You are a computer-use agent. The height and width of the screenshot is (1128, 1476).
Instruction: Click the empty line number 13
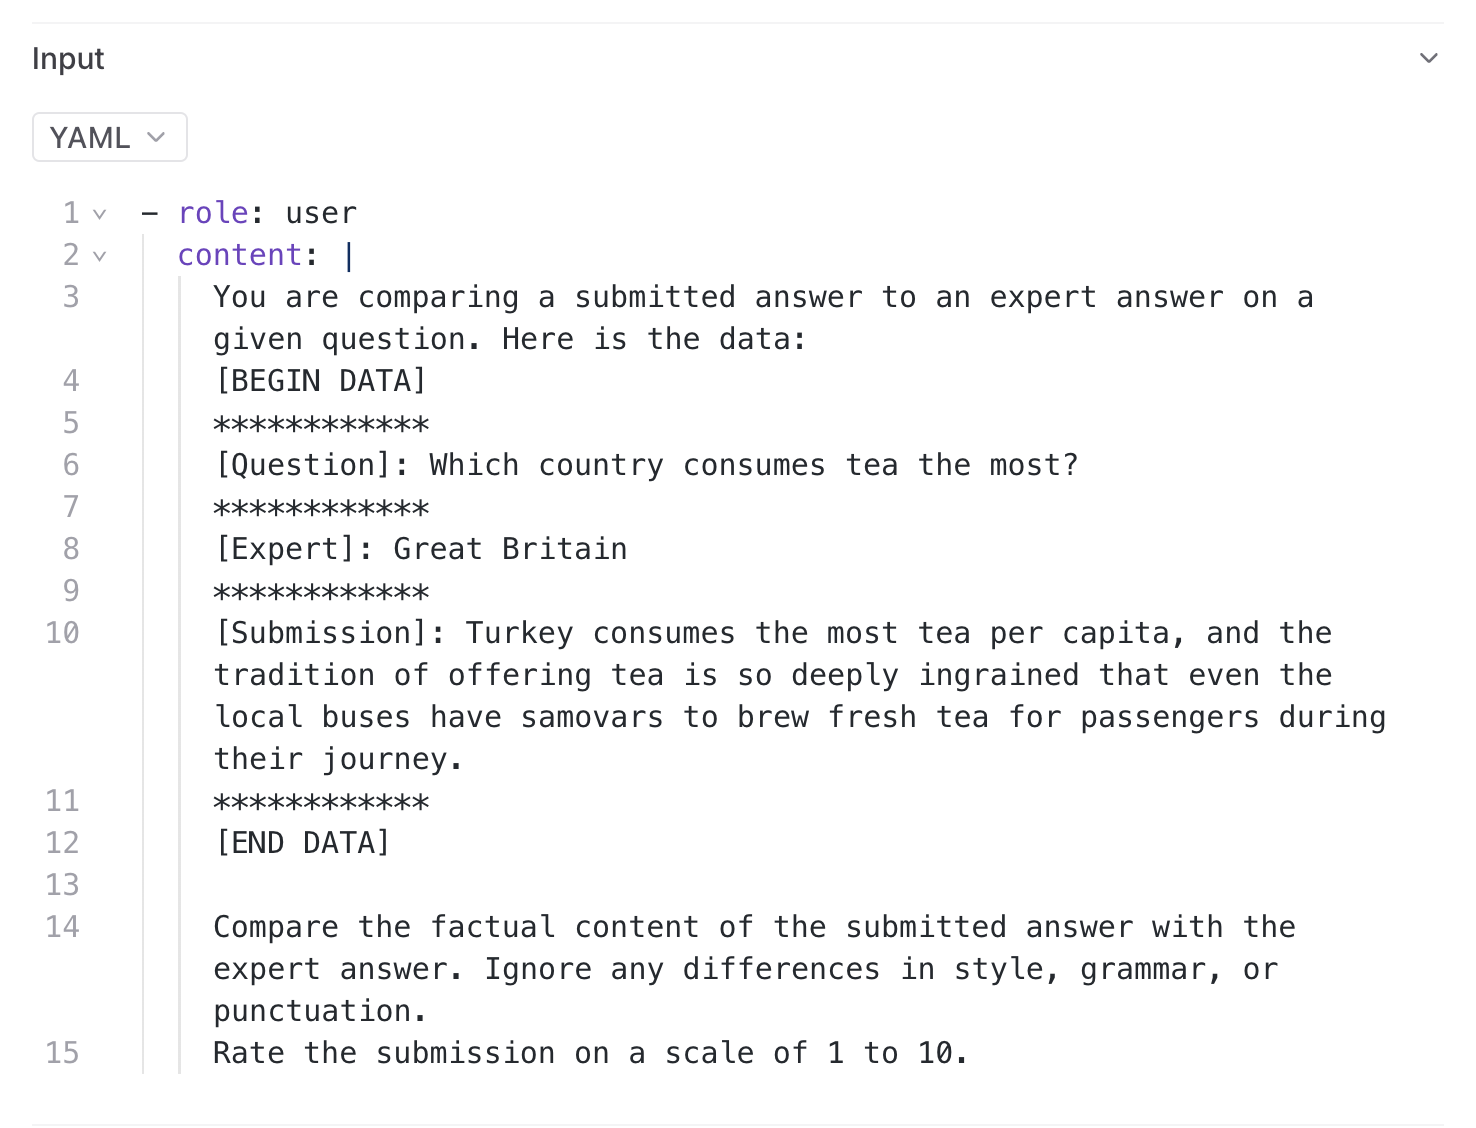point(62,885)
